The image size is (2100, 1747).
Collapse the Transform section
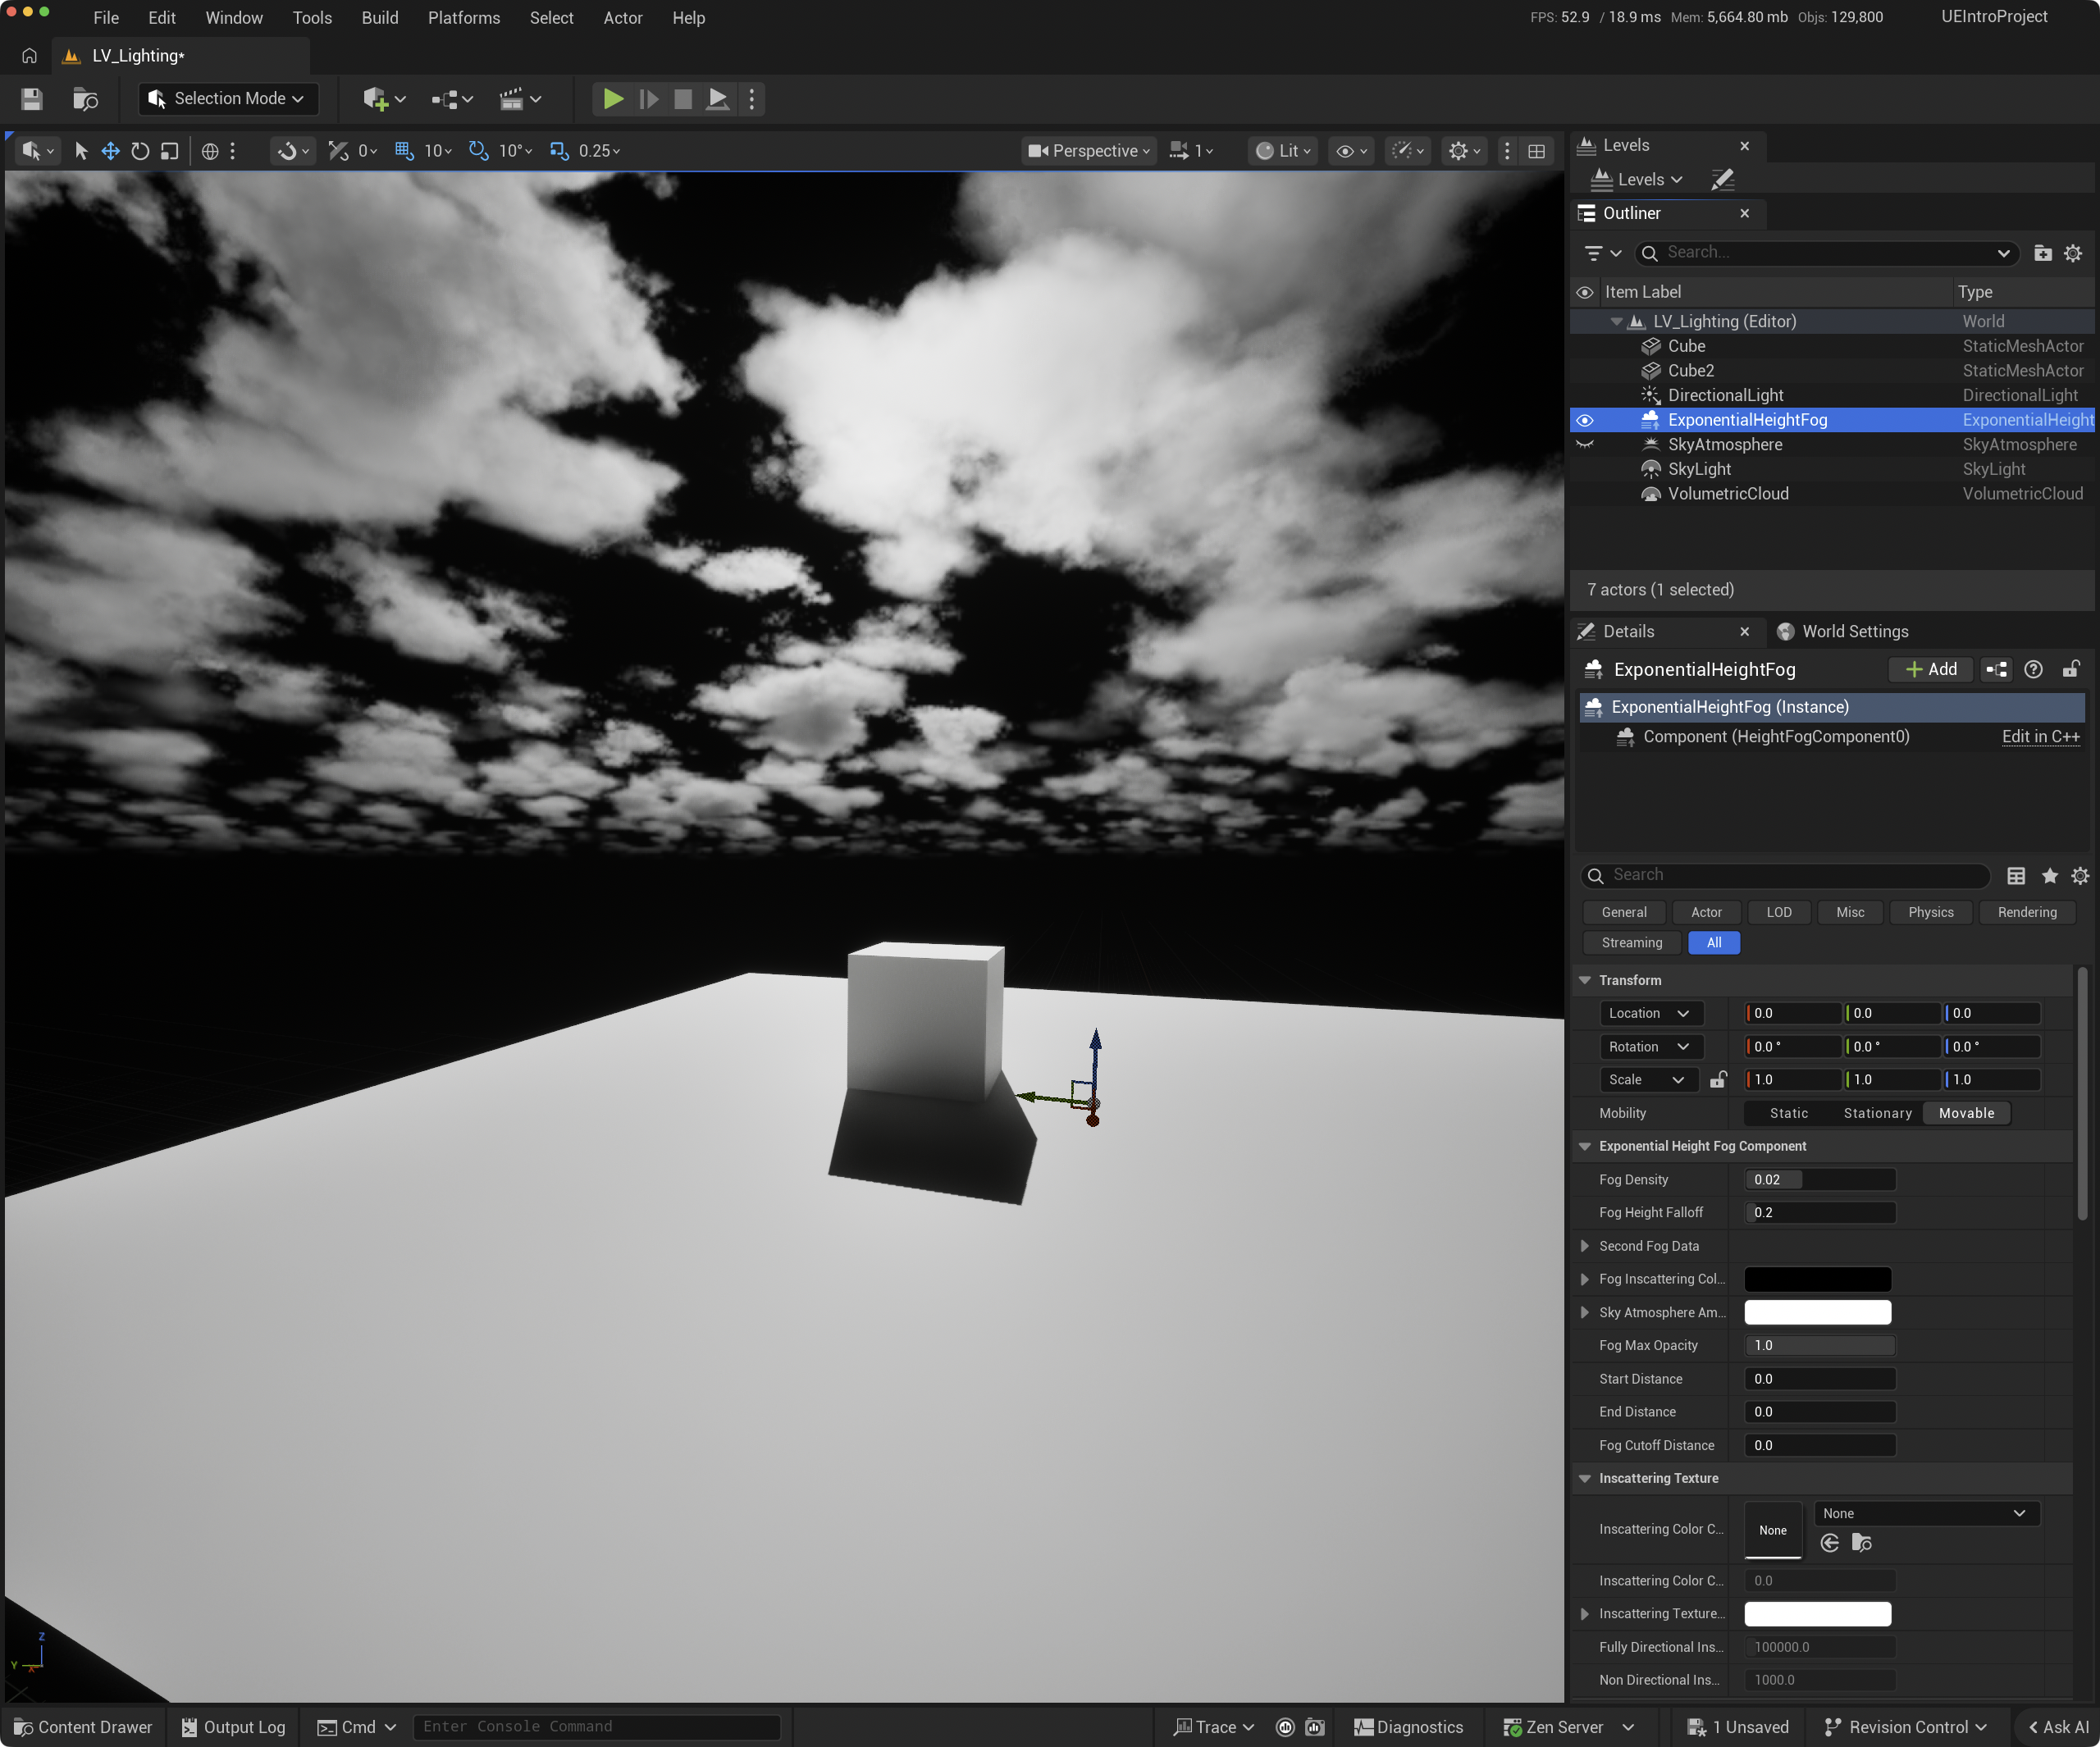pos(1585,980)
